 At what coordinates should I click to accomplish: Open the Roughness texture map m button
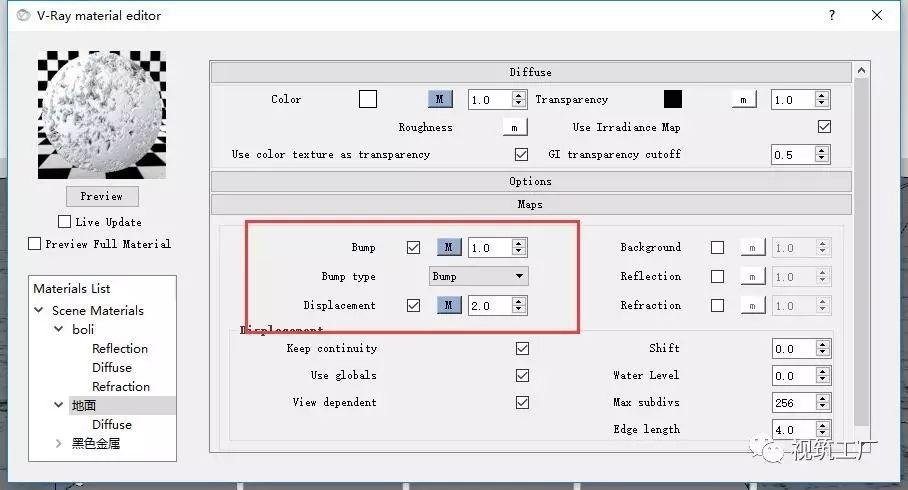coord(515,127)
